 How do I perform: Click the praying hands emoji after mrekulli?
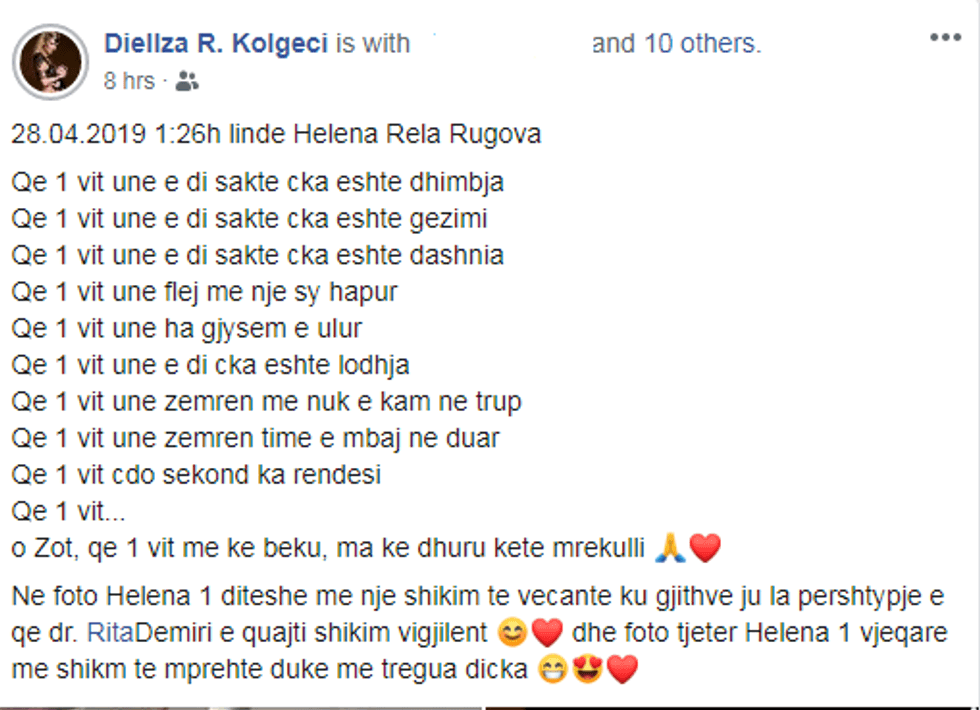[x=671, y=548]
